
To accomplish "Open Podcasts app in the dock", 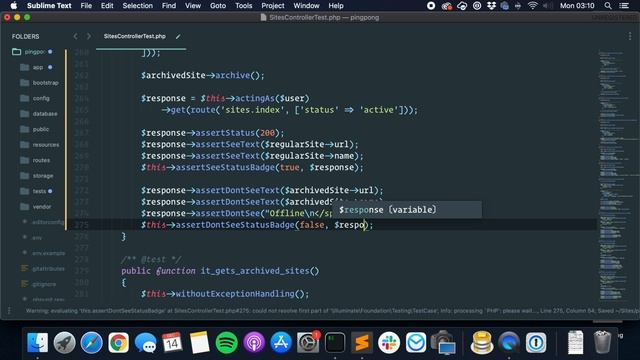I will coord(254,342).
